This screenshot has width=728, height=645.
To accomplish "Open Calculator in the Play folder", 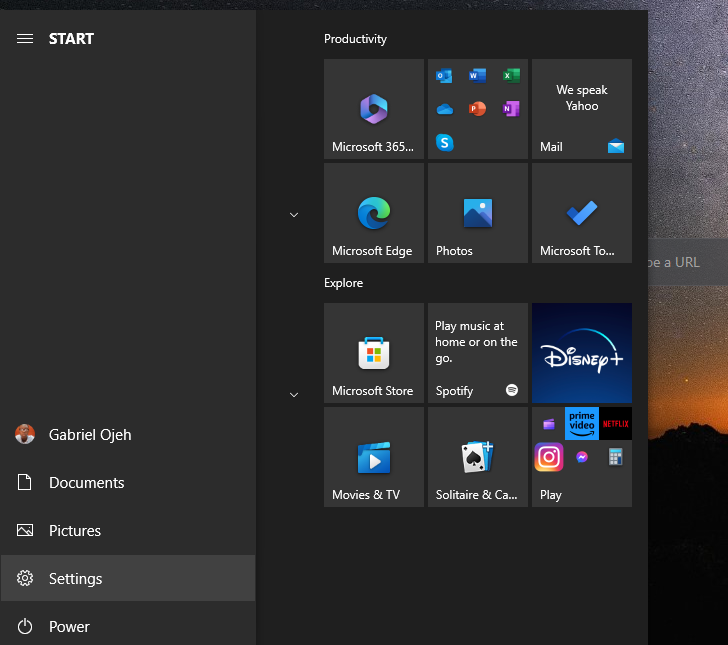I will click(x=616, y=457).
